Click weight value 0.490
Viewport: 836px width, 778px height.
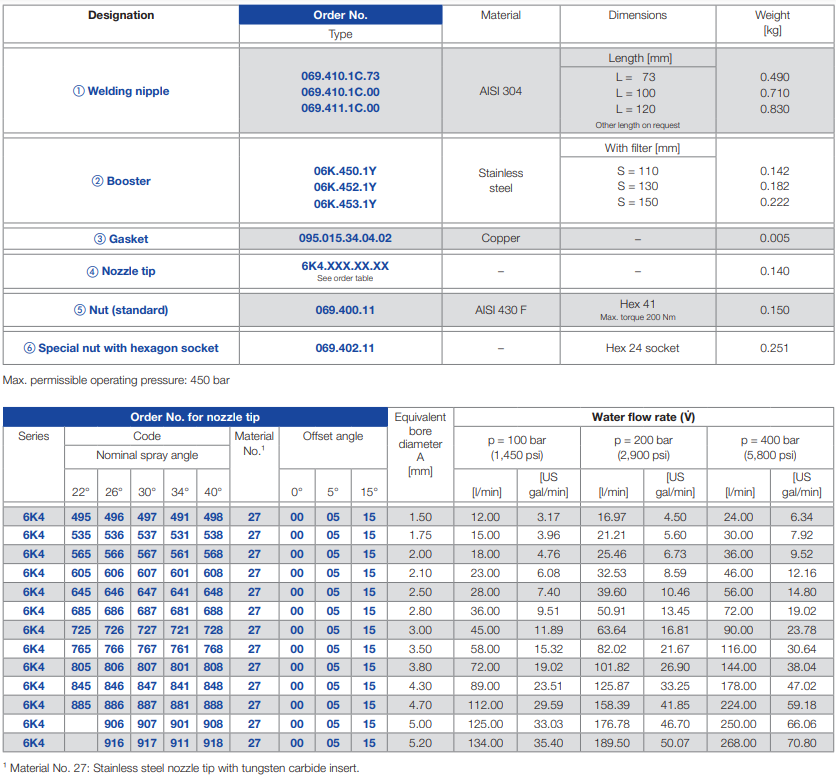775,77
